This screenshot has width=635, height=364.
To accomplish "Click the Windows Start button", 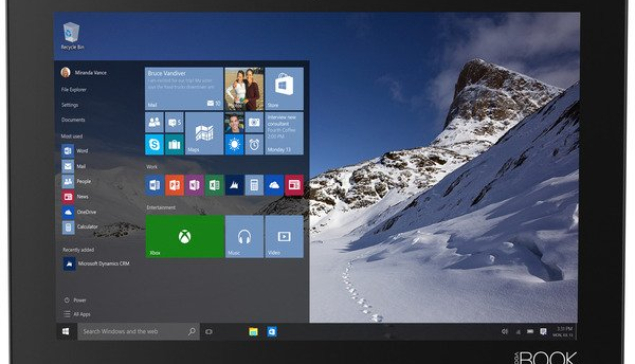I will point(66,332).
